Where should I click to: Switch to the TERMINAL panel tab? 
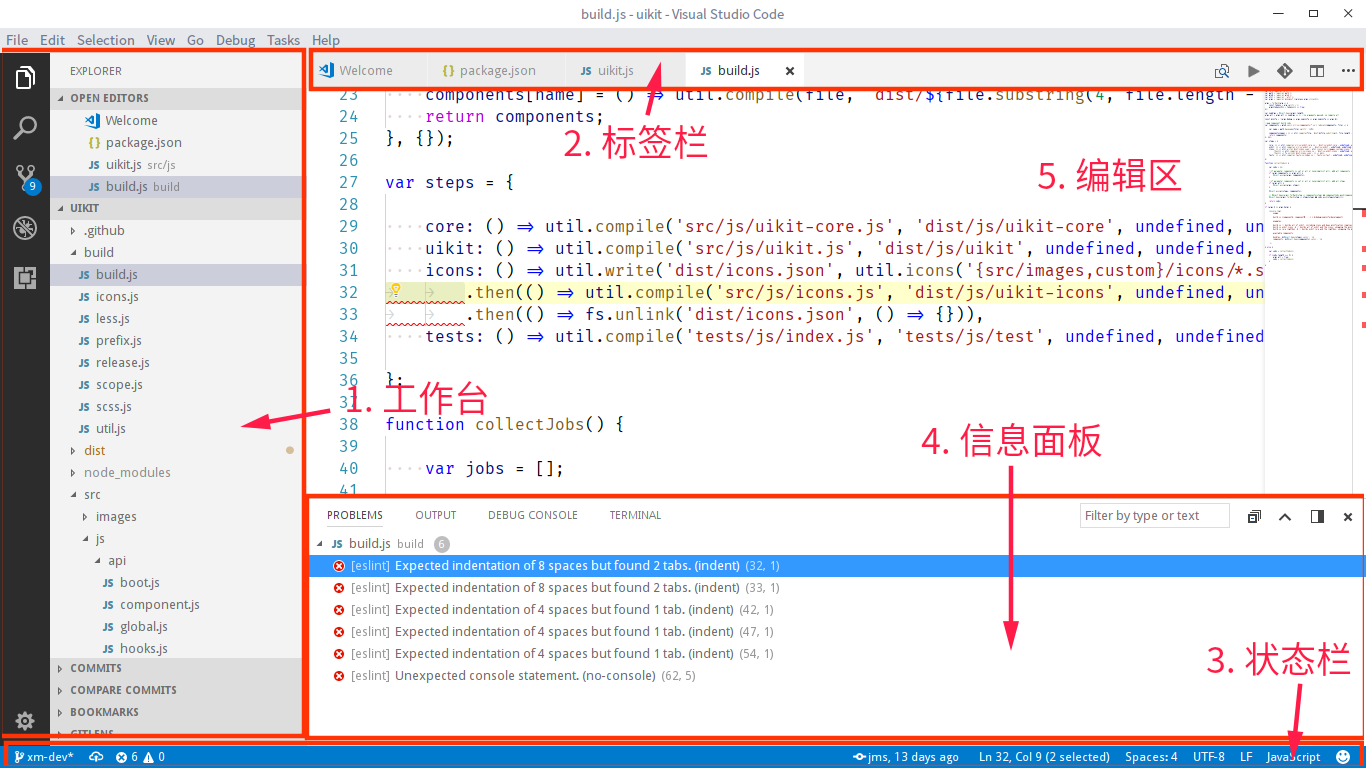click(635, 515)
